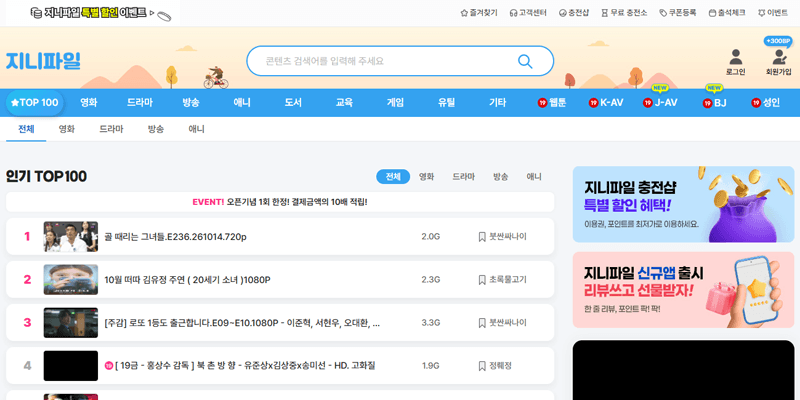Click the 지니파일 logo

(43, 61)
